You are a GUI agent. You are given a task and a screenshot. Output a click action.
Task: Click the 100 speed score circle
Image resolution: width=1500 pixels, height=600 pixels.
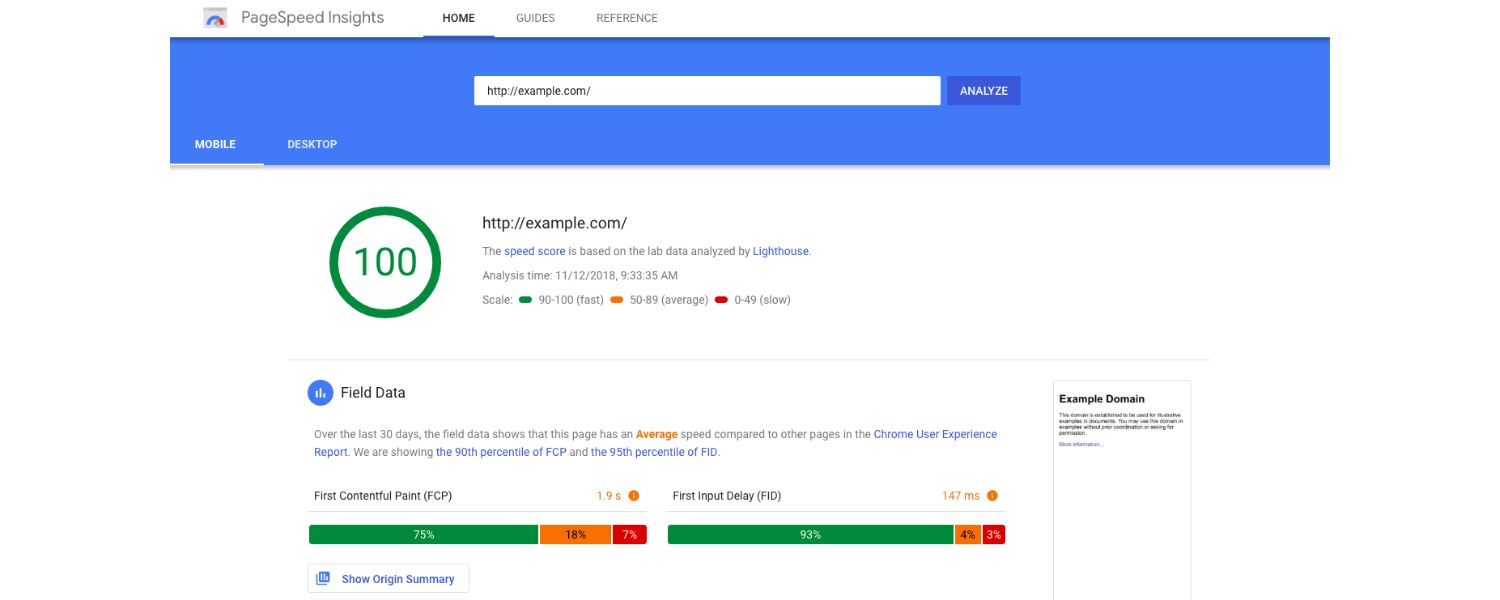click(x=385, y=261)
